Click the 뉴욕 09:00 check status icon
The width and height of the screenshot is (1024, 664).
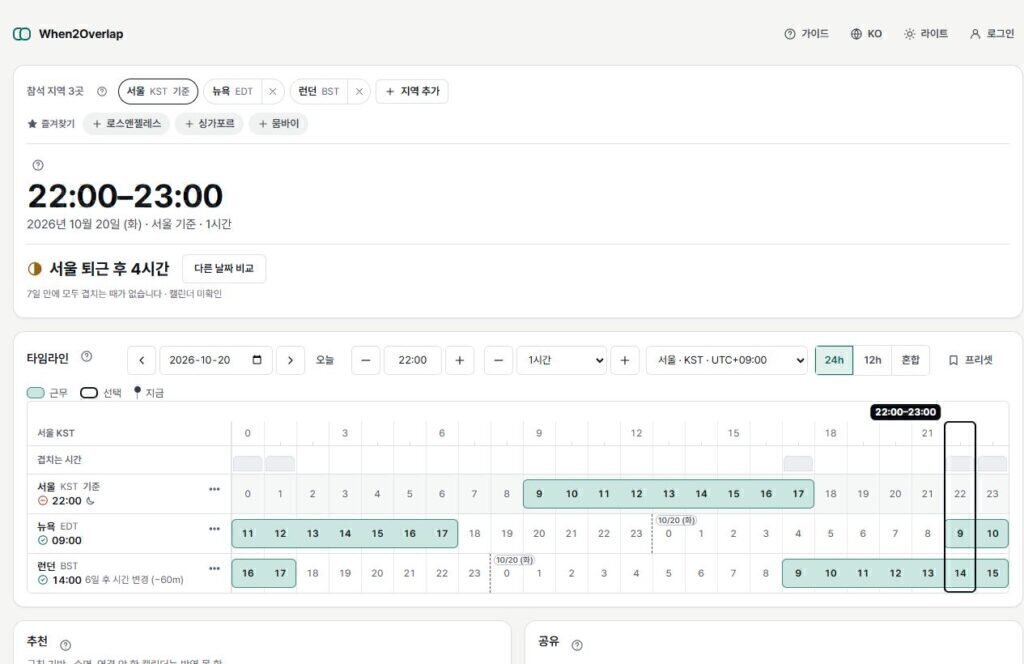tap(42, 541)
